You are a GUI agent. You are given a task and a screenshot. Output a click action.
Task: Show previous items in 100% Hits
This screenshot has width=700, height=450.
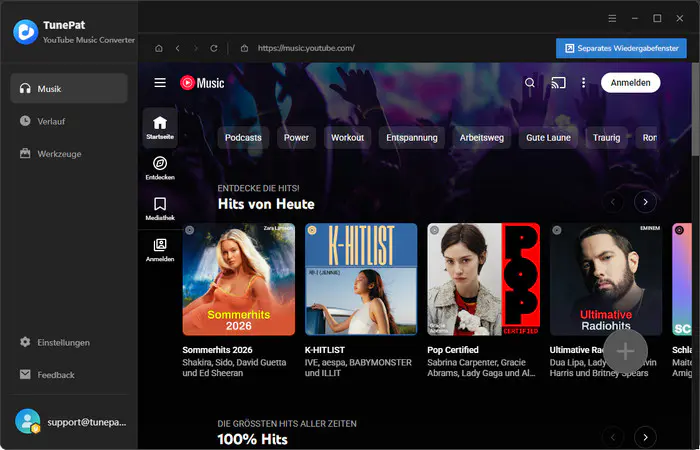click(x=613, y=437)
